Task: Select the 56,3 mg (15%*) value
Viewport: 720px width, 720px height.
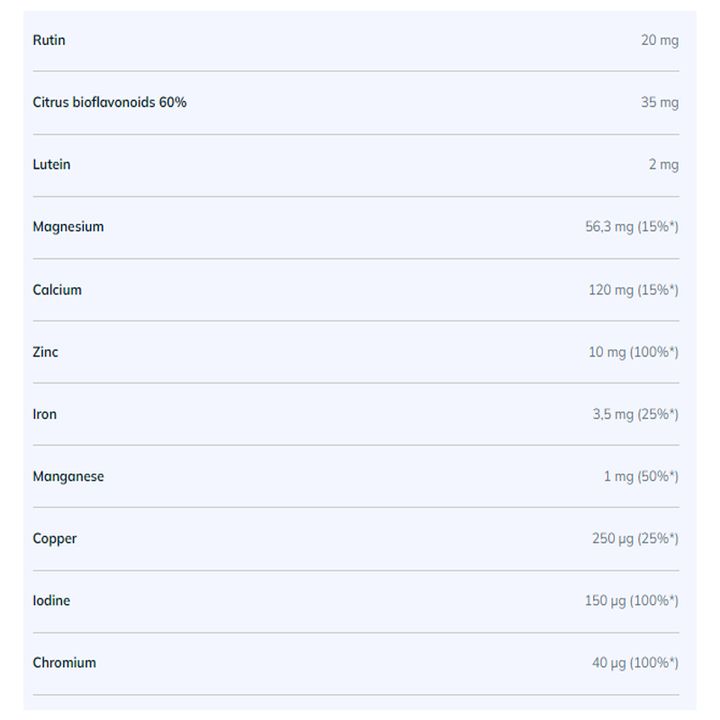Action: 632,227
